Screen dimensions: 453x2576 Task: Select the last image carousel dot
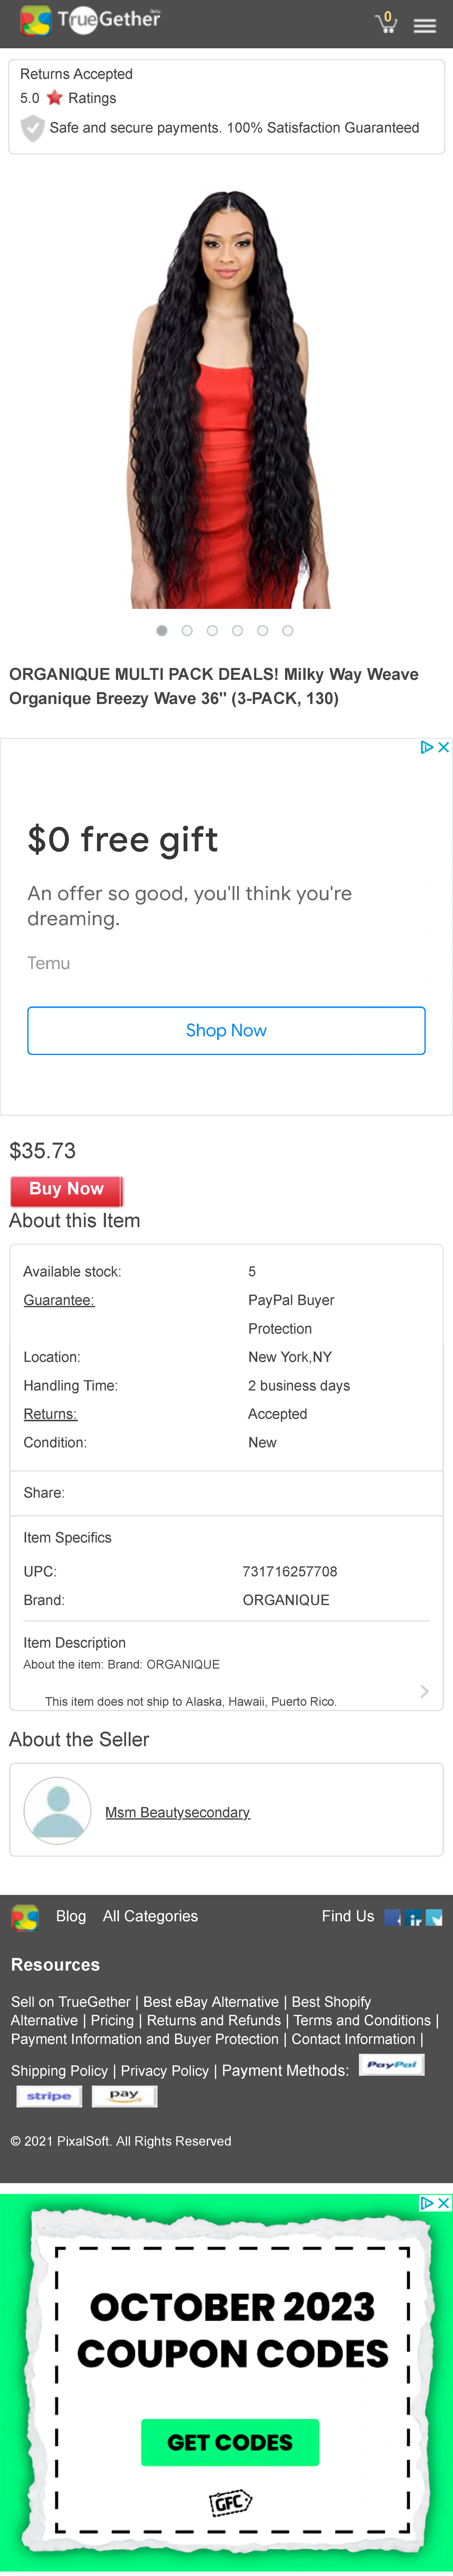pos(288,631)
